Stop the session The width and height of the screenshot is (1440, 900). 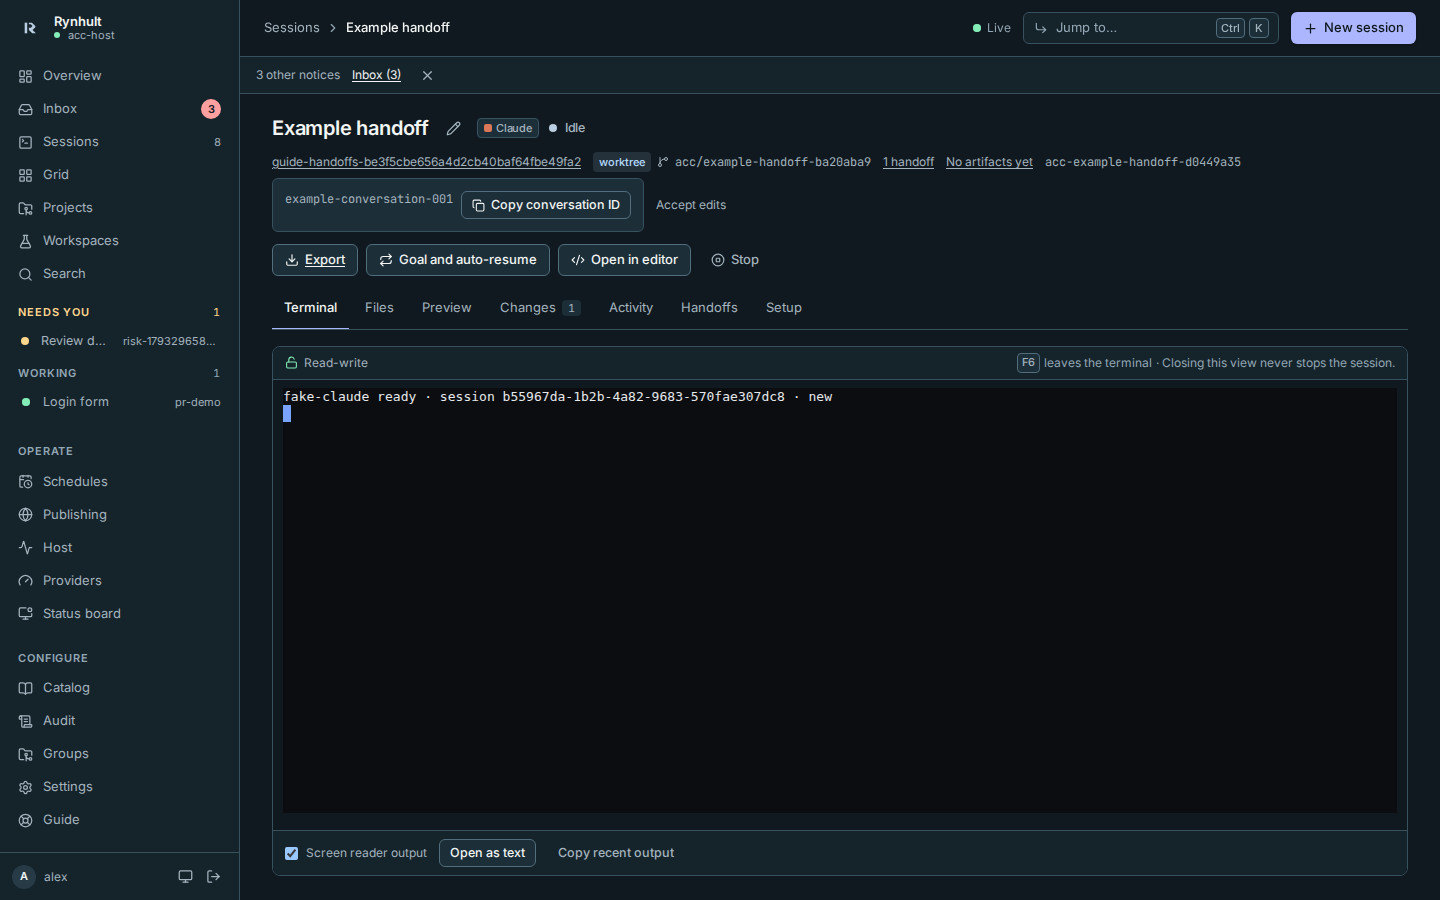coord(735,260)
